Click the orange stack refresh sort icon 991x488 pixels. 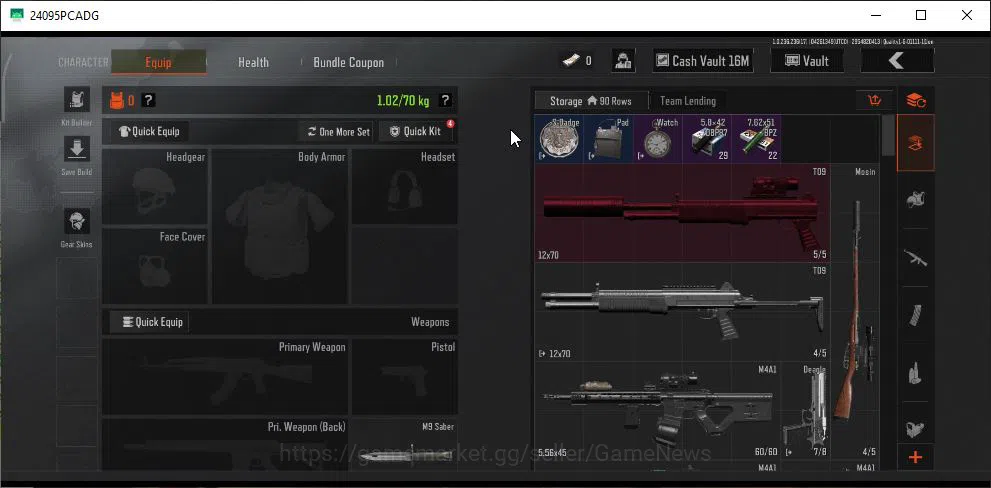click(915, 101)
